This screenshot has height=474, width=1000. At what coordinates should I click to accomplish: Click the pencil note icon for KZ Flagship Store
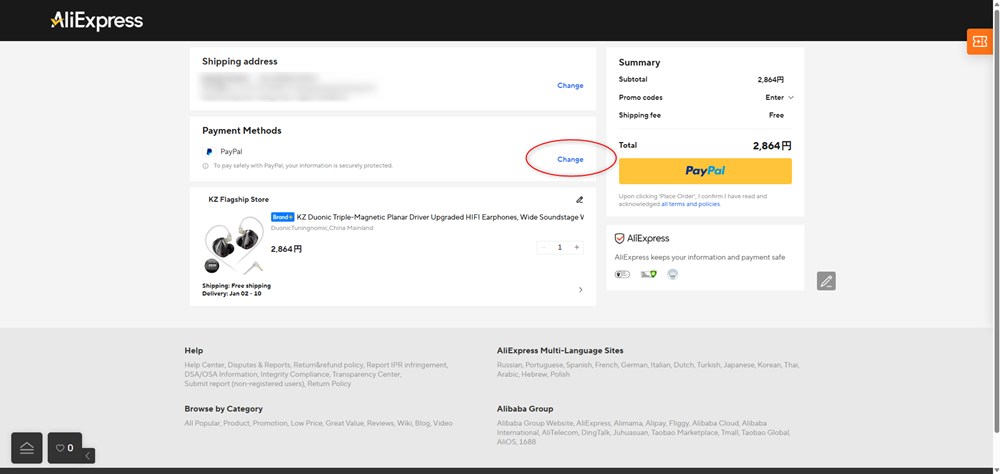pos(579,200)
